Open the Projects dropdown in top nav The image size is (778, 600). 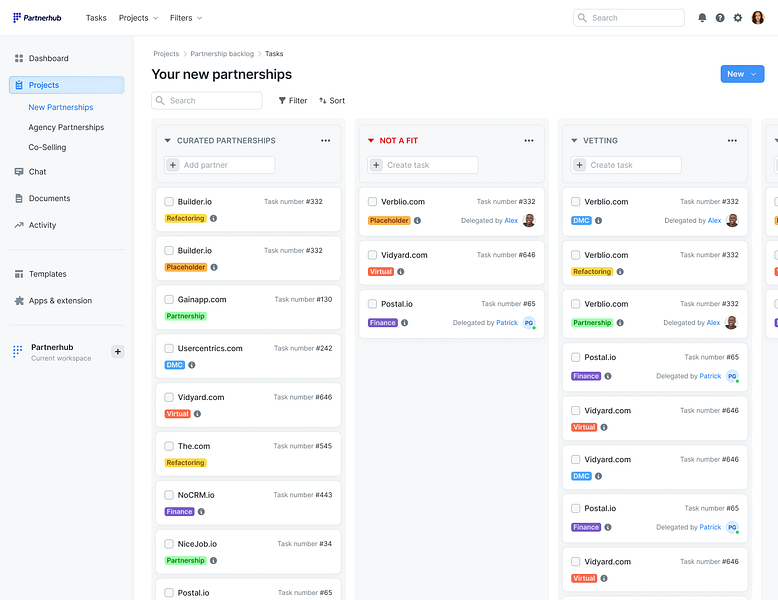coord(138,18)
